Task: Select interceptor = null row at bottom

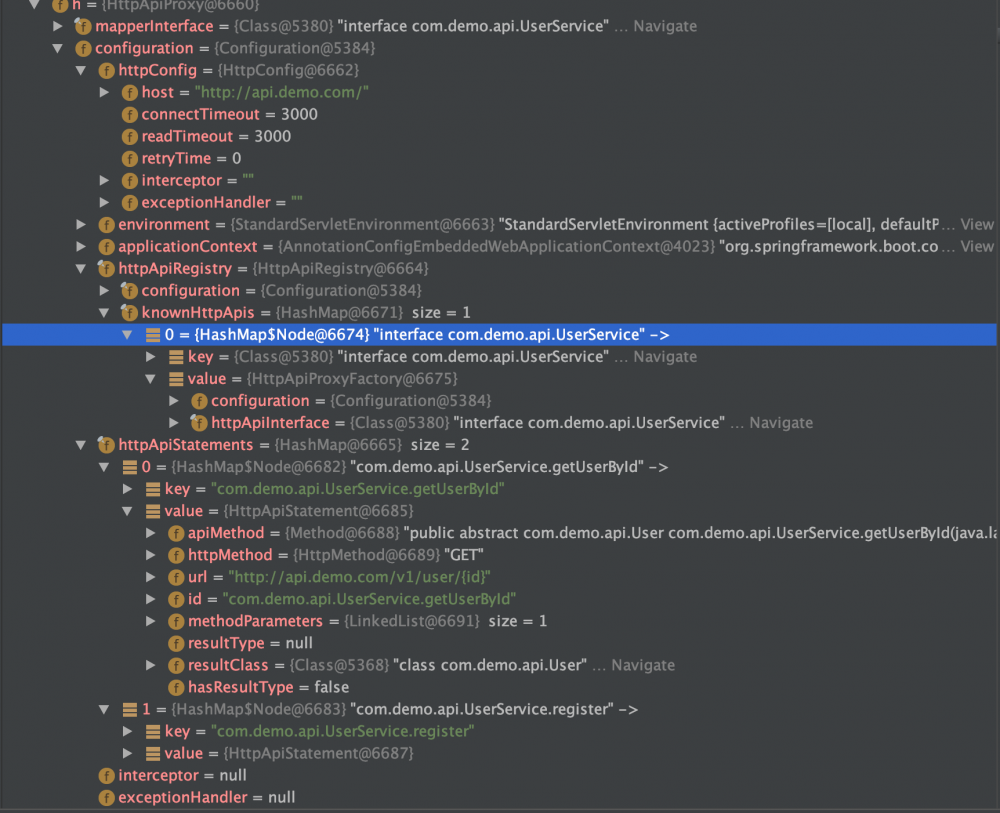Action: (x=500, y=775)
